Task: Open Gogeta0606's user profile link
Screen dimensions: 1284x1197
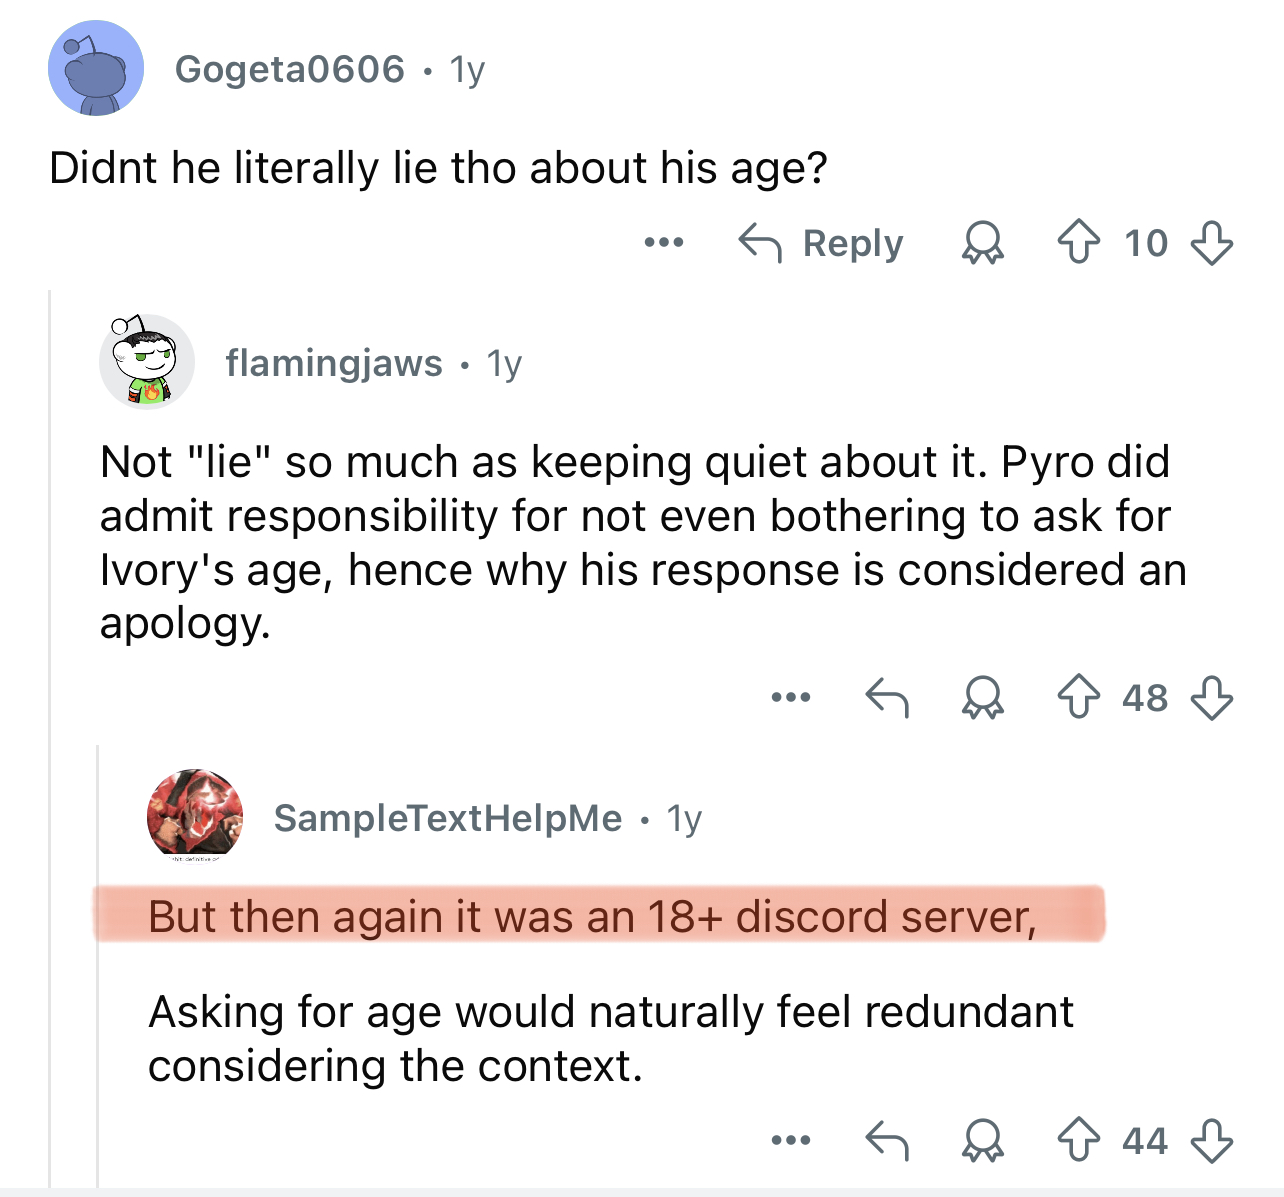Action: pyautogui.click(x=289, y=69)
